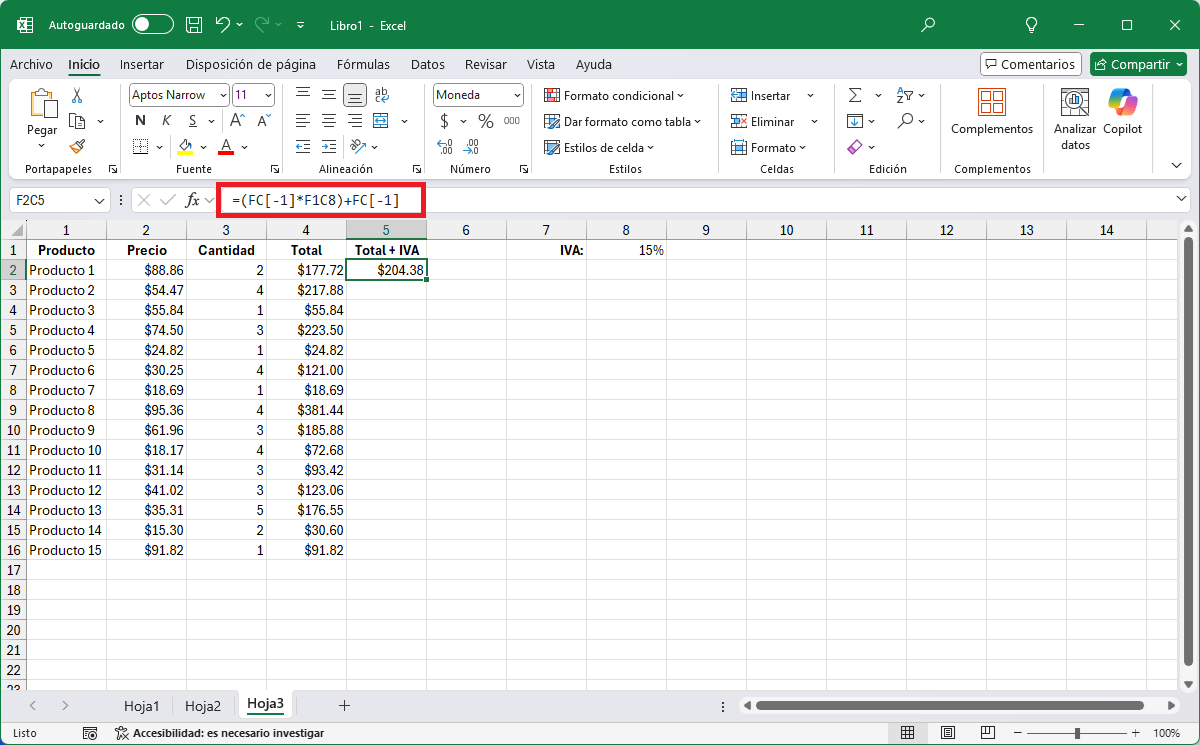The image size is (1200, 745).
Task: Increase decimal places
Action: tap(445, 147)
